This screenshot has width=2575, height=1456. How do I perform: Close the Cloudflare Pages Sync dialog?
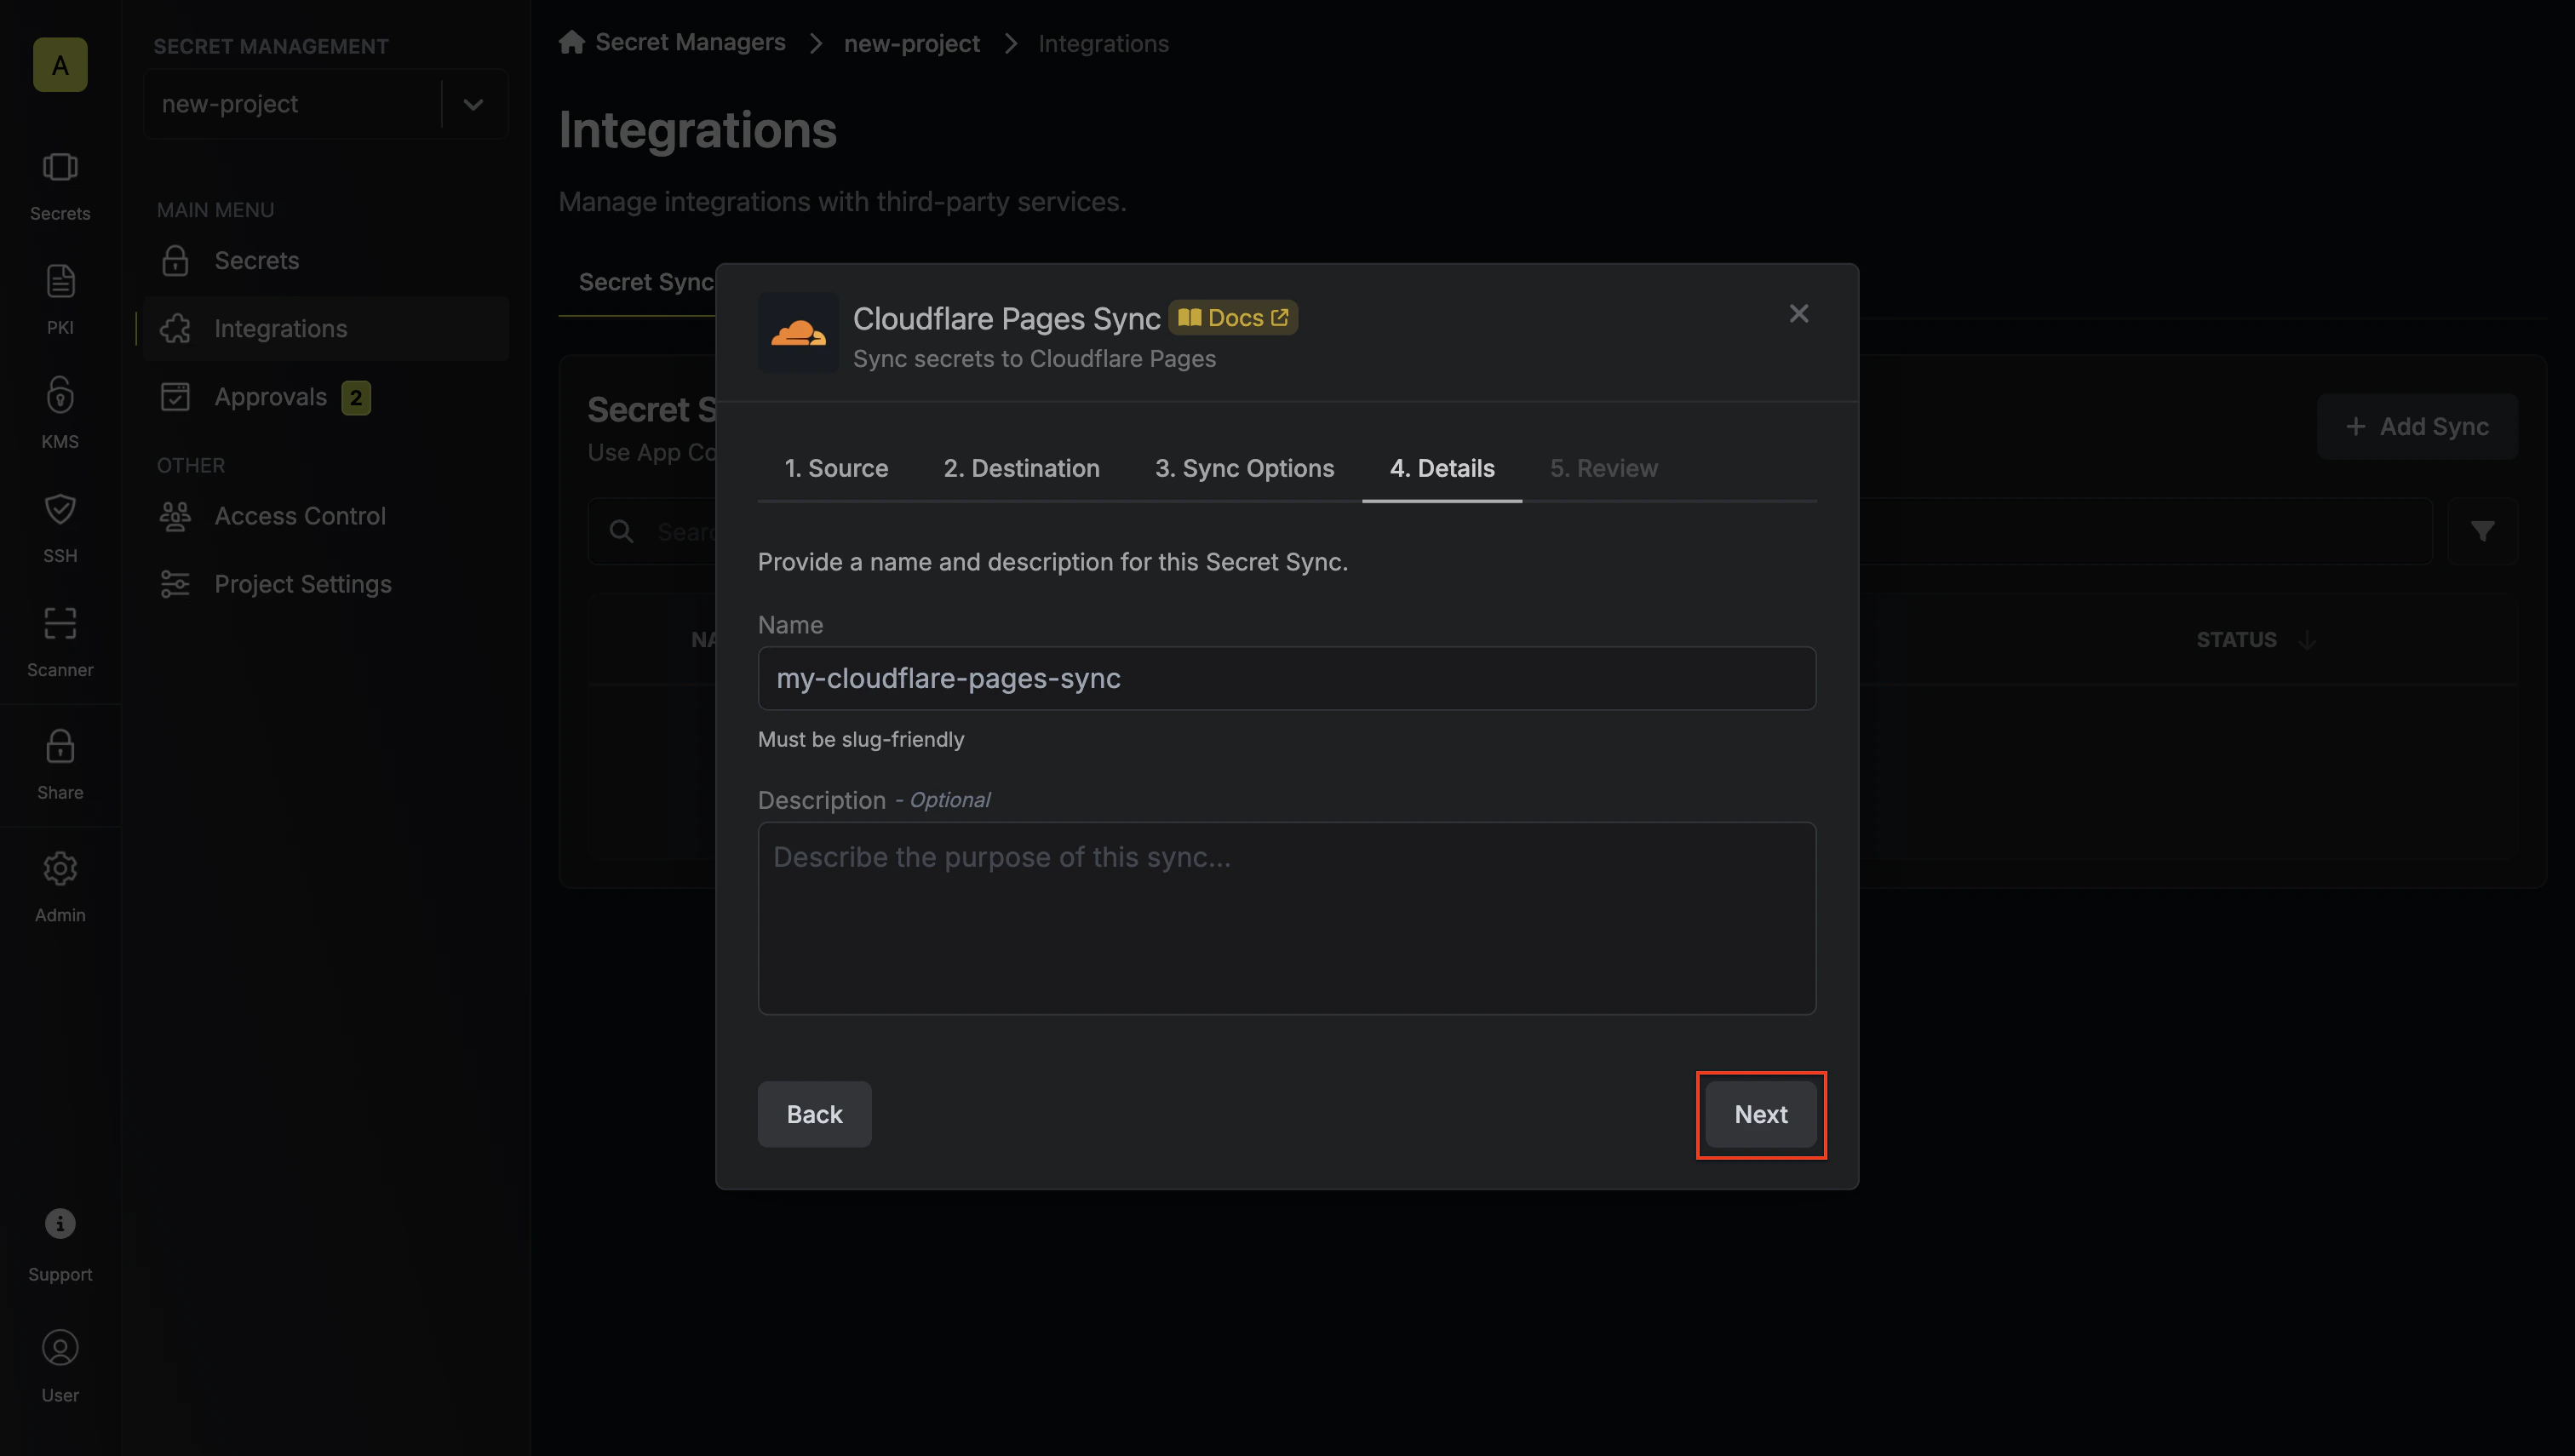(1798, 314)
